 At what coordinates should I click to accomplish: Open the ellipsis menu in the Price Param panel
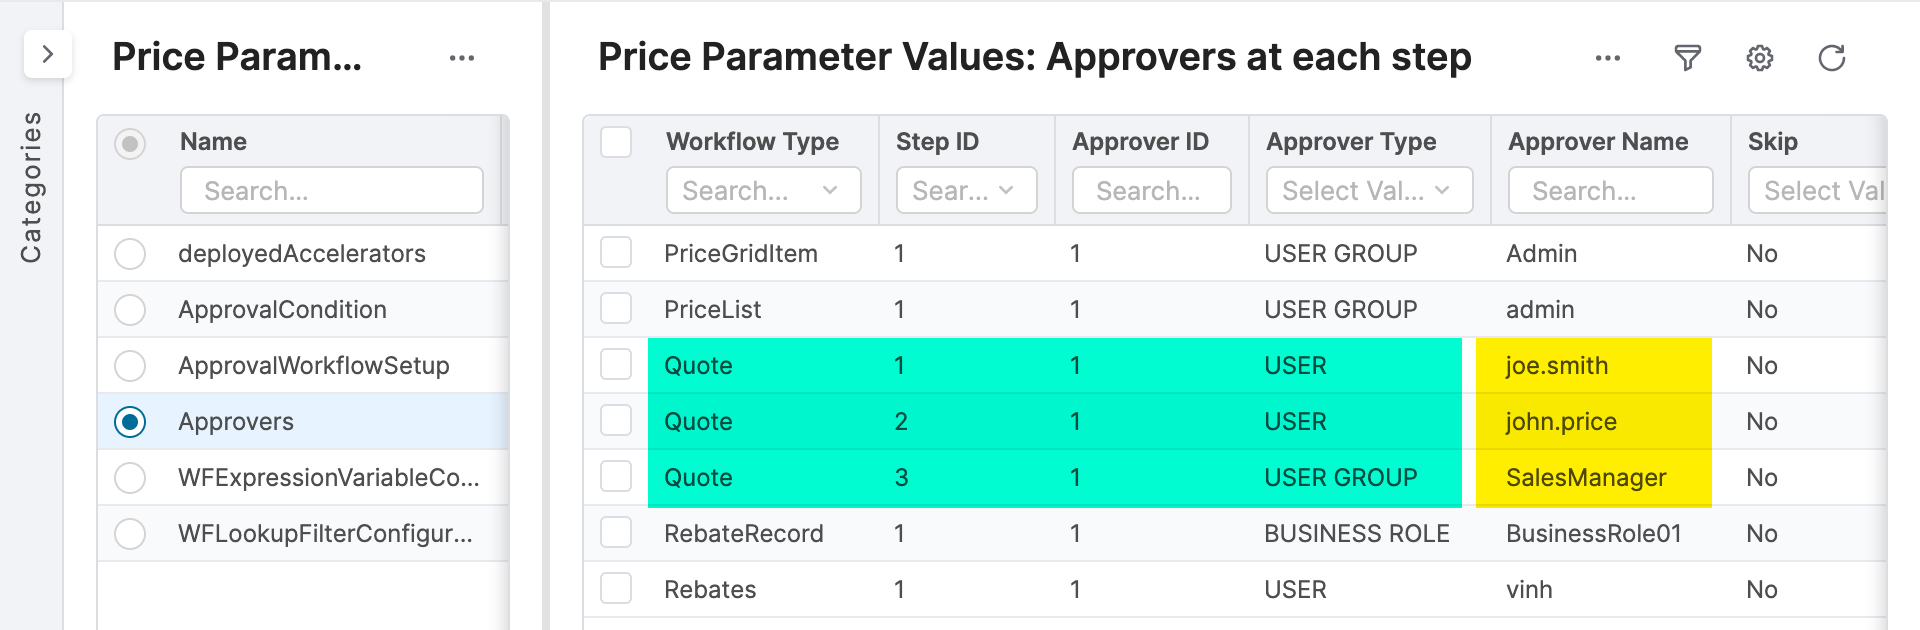[462, 58]
